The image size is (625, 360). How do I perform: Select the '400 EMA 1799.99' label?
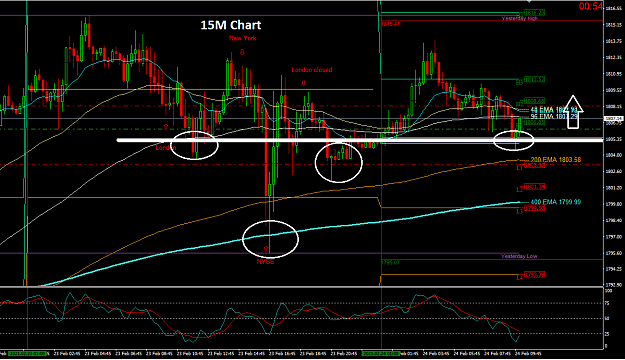pos(556,202)
